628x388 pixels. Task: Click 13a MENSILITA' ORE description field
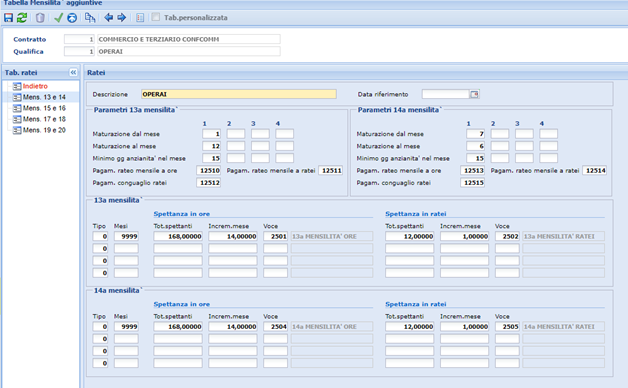pos(332,236)
